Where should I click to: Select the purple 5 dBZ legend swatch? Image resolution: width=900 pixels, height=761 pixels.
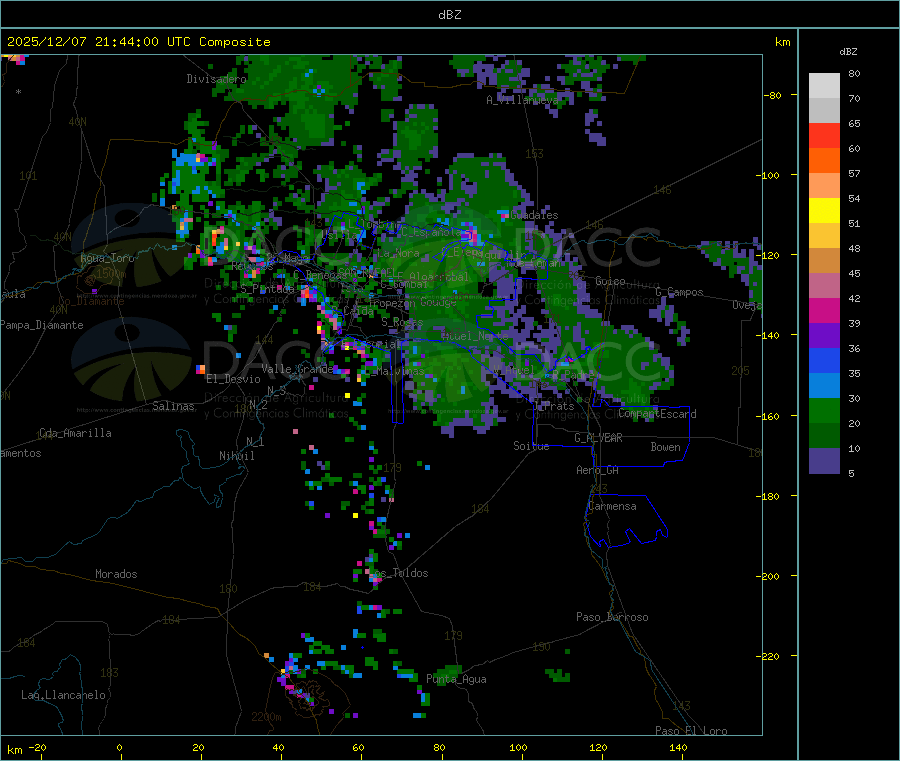point(824,461)
